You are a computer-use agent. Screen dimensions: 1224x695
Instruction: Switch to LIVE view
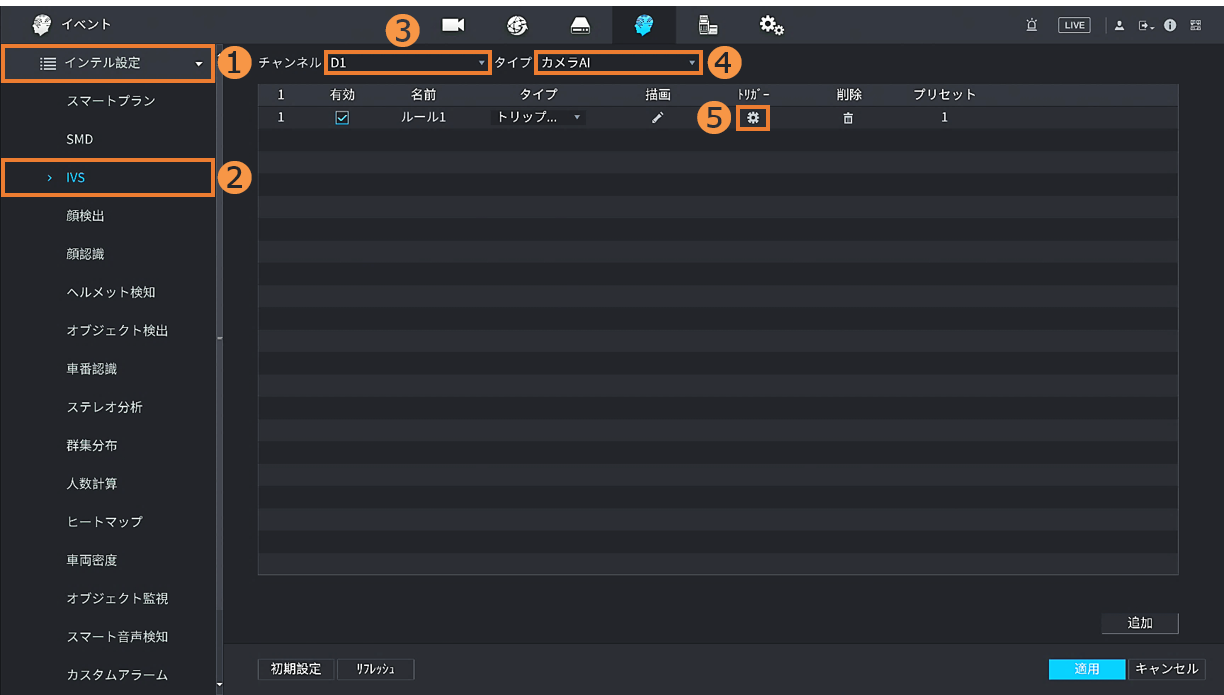pos(1074,25)
